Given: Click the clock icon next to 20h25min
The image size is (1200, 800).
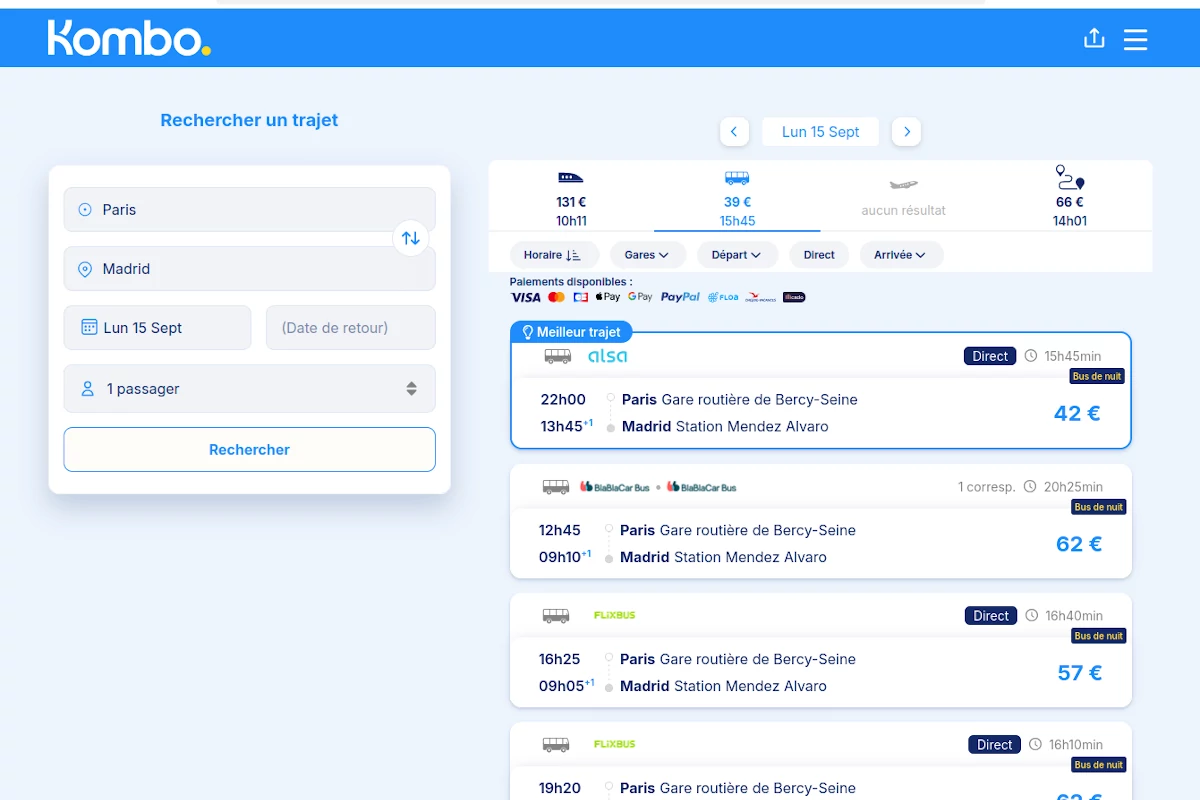Looking at the screenshot, I should [x=1030, y=487].
